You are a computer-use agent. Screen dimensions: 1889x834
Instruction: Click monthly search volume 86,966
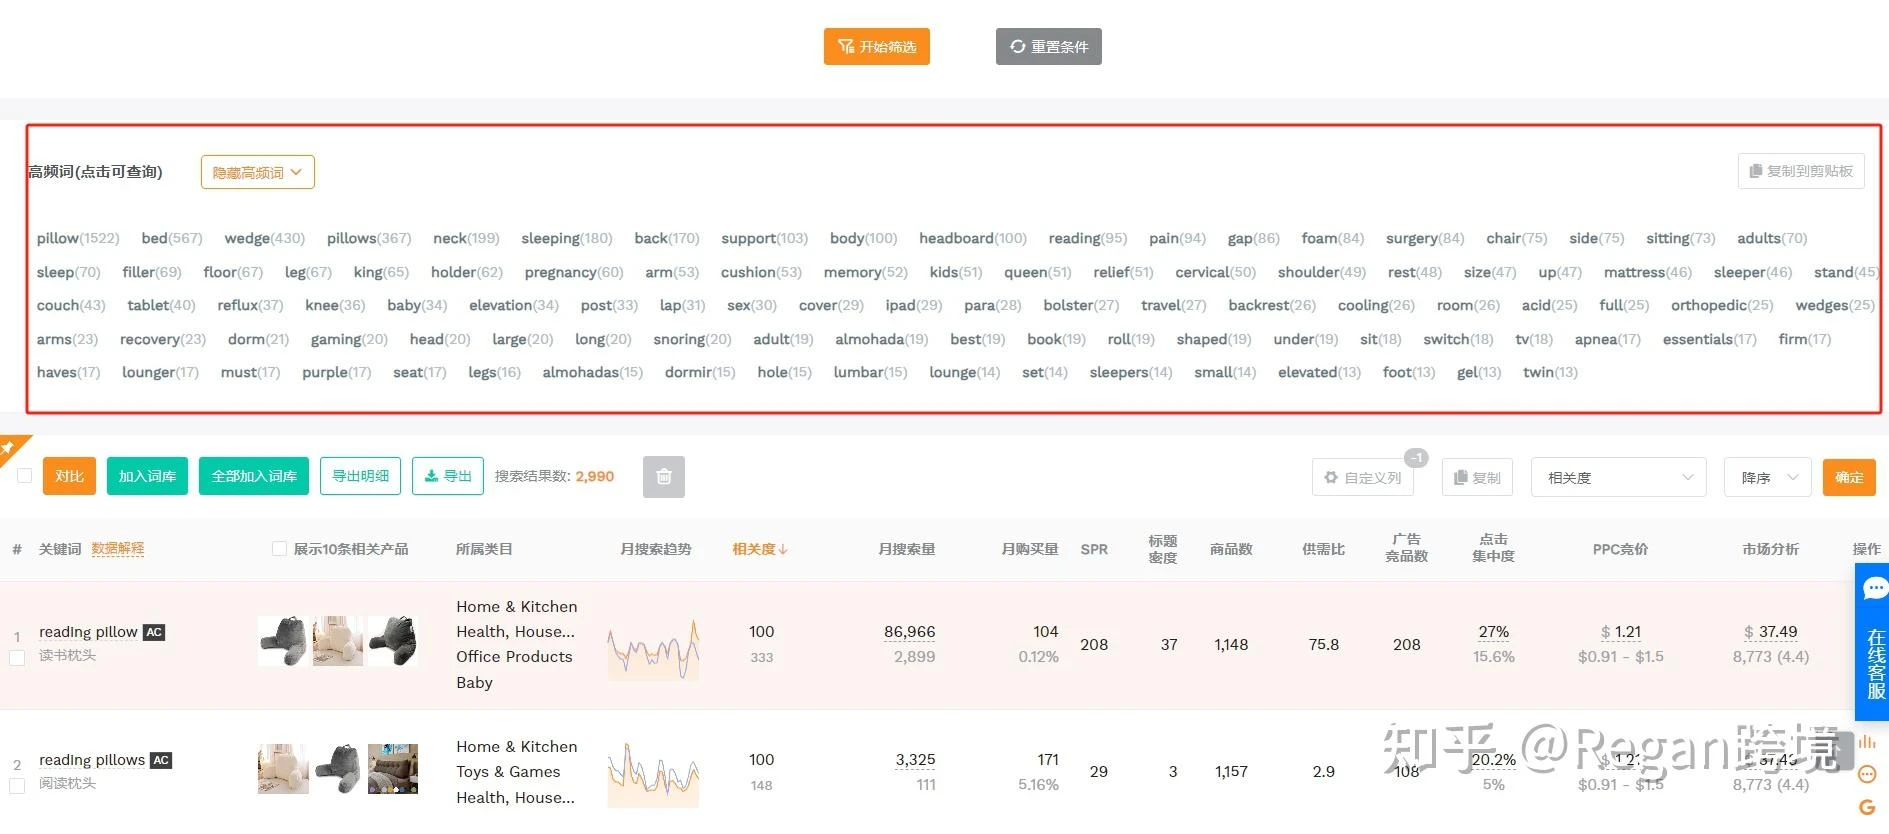(x=909, y=632)
